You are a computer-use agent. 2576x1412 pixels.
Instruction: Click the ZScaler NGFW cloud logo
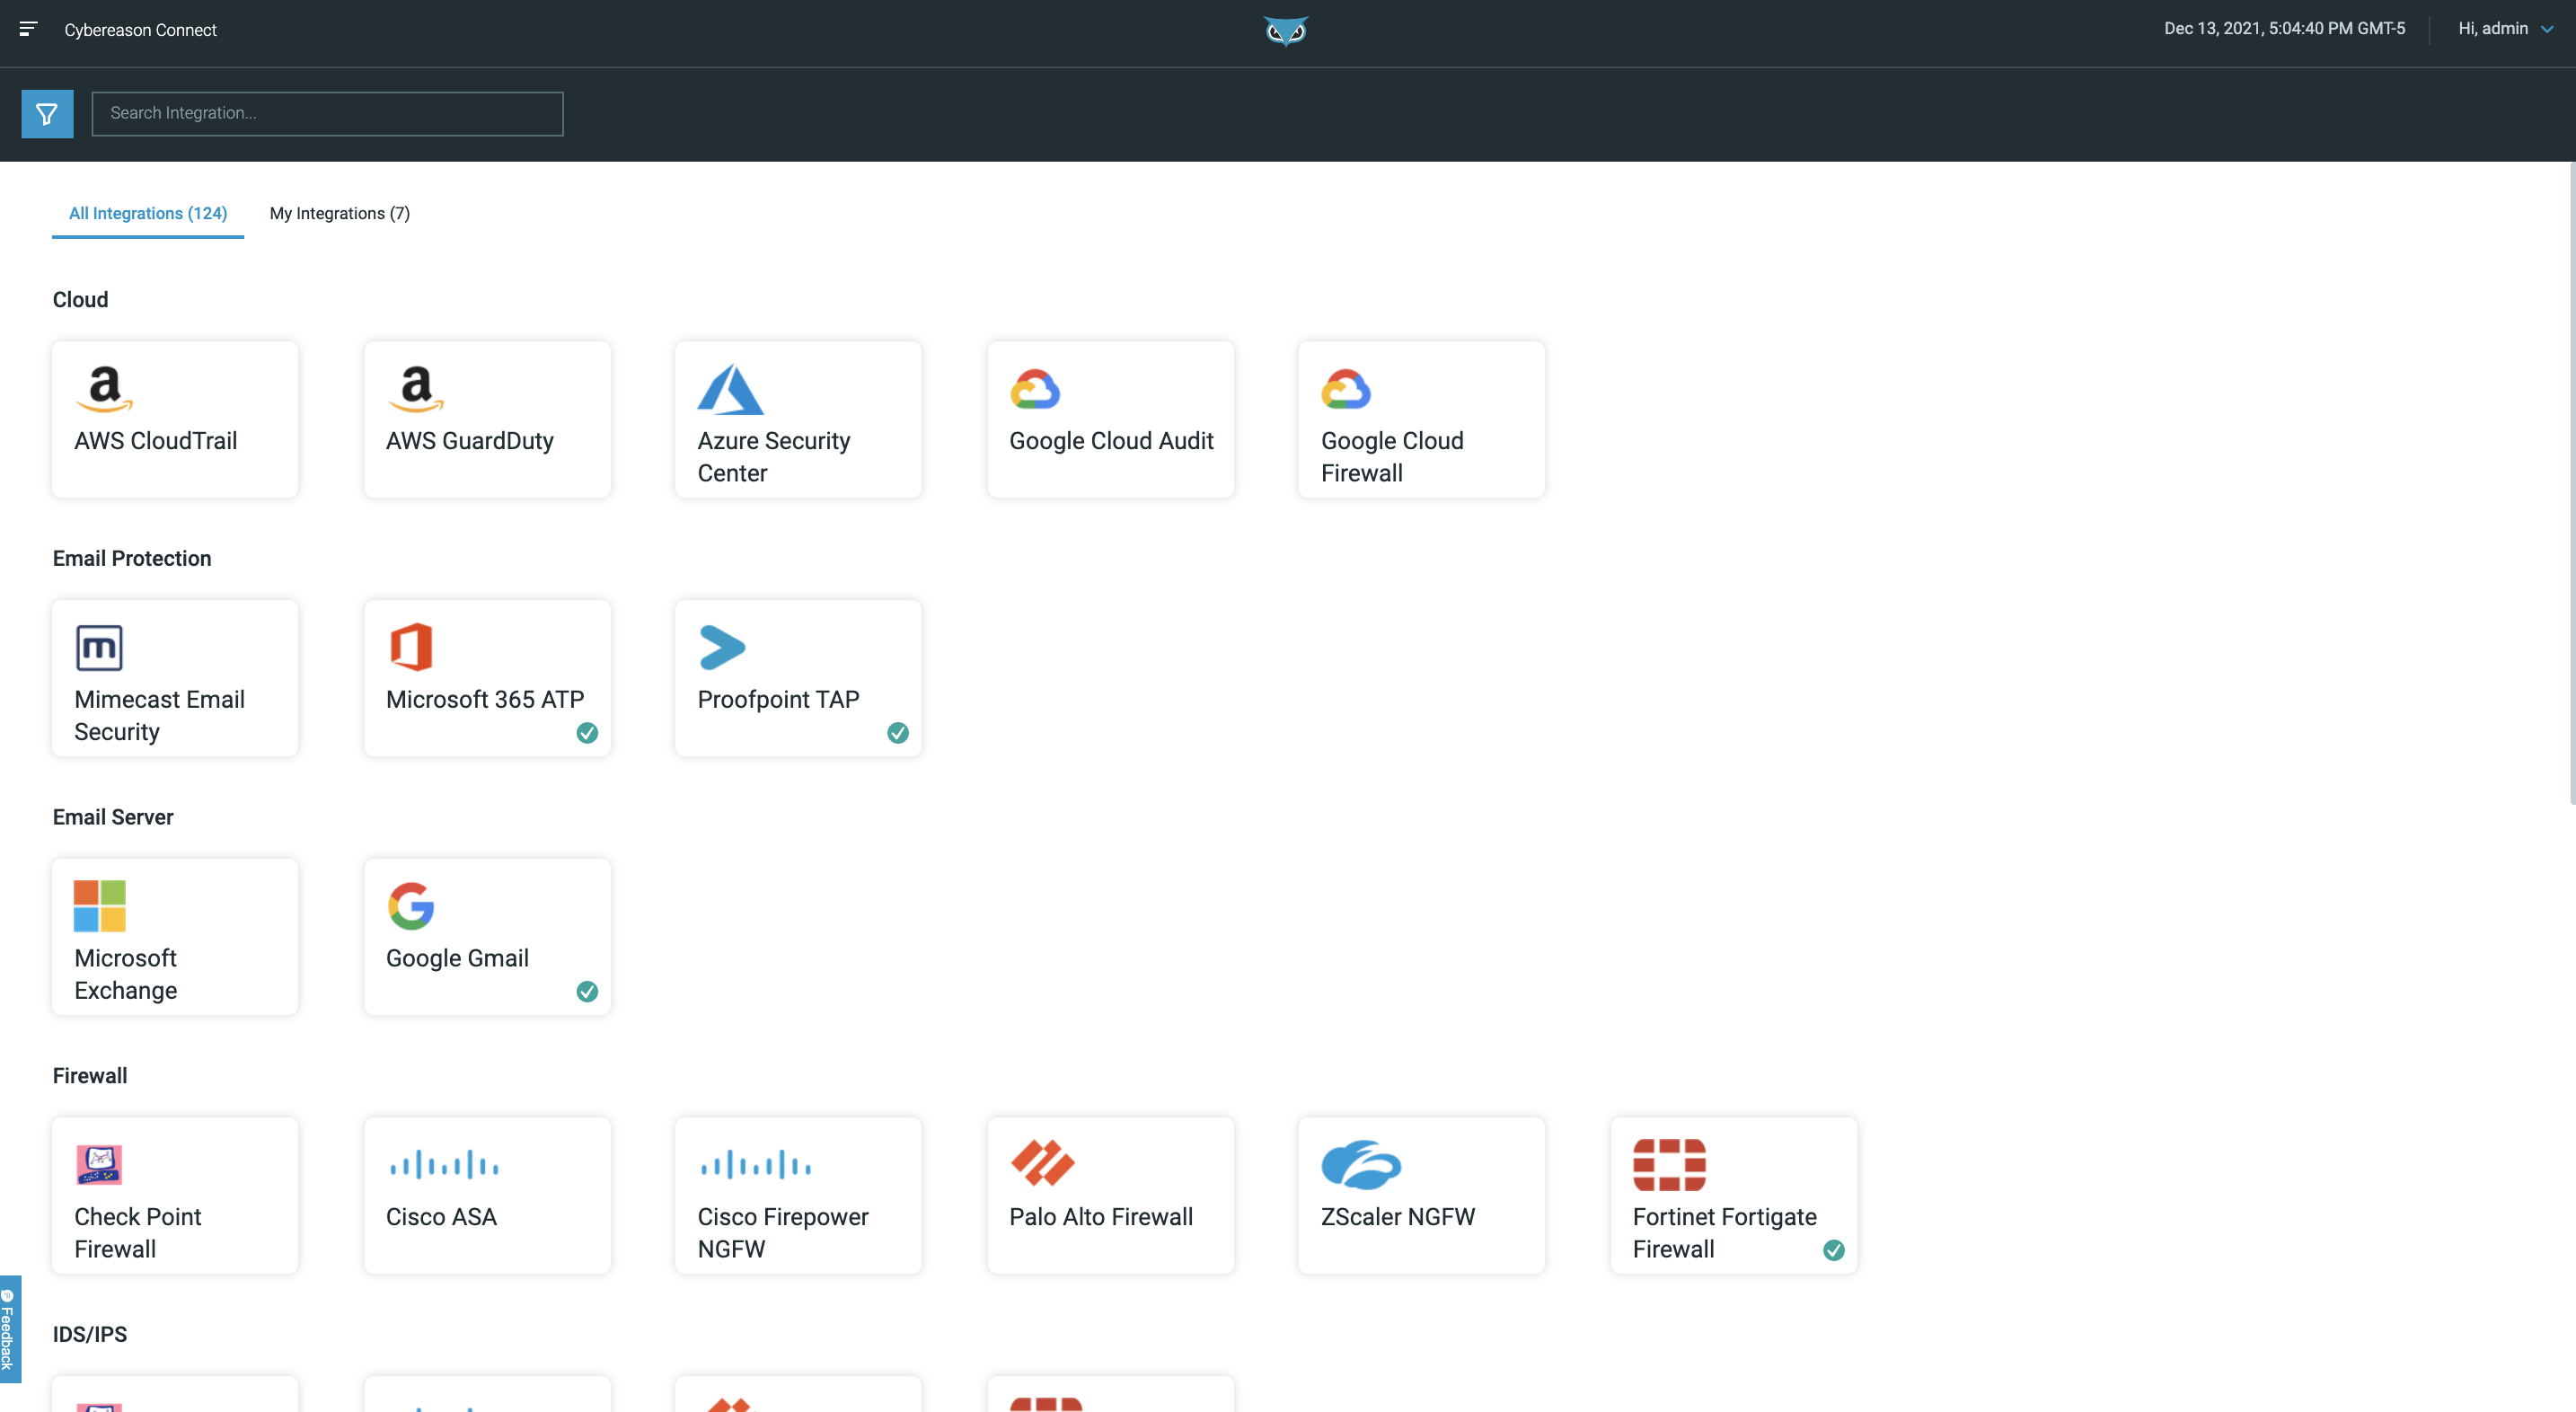1361,1164
